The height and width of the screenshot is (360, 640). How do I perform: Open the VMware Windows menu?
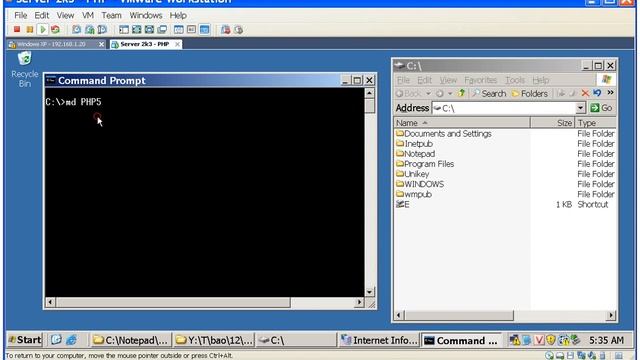[146, 15]
